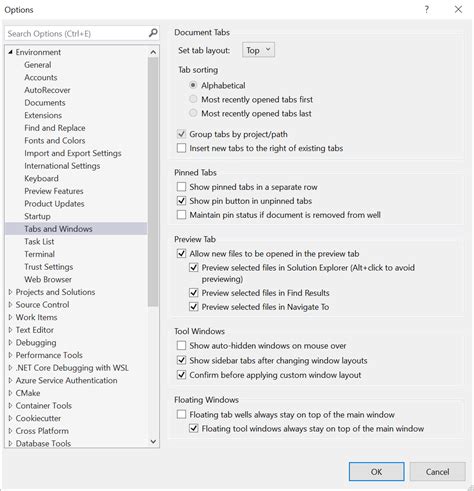474x491 pixels.
Task: Select Fonts and Colors in tree
Action: point(55,140)
